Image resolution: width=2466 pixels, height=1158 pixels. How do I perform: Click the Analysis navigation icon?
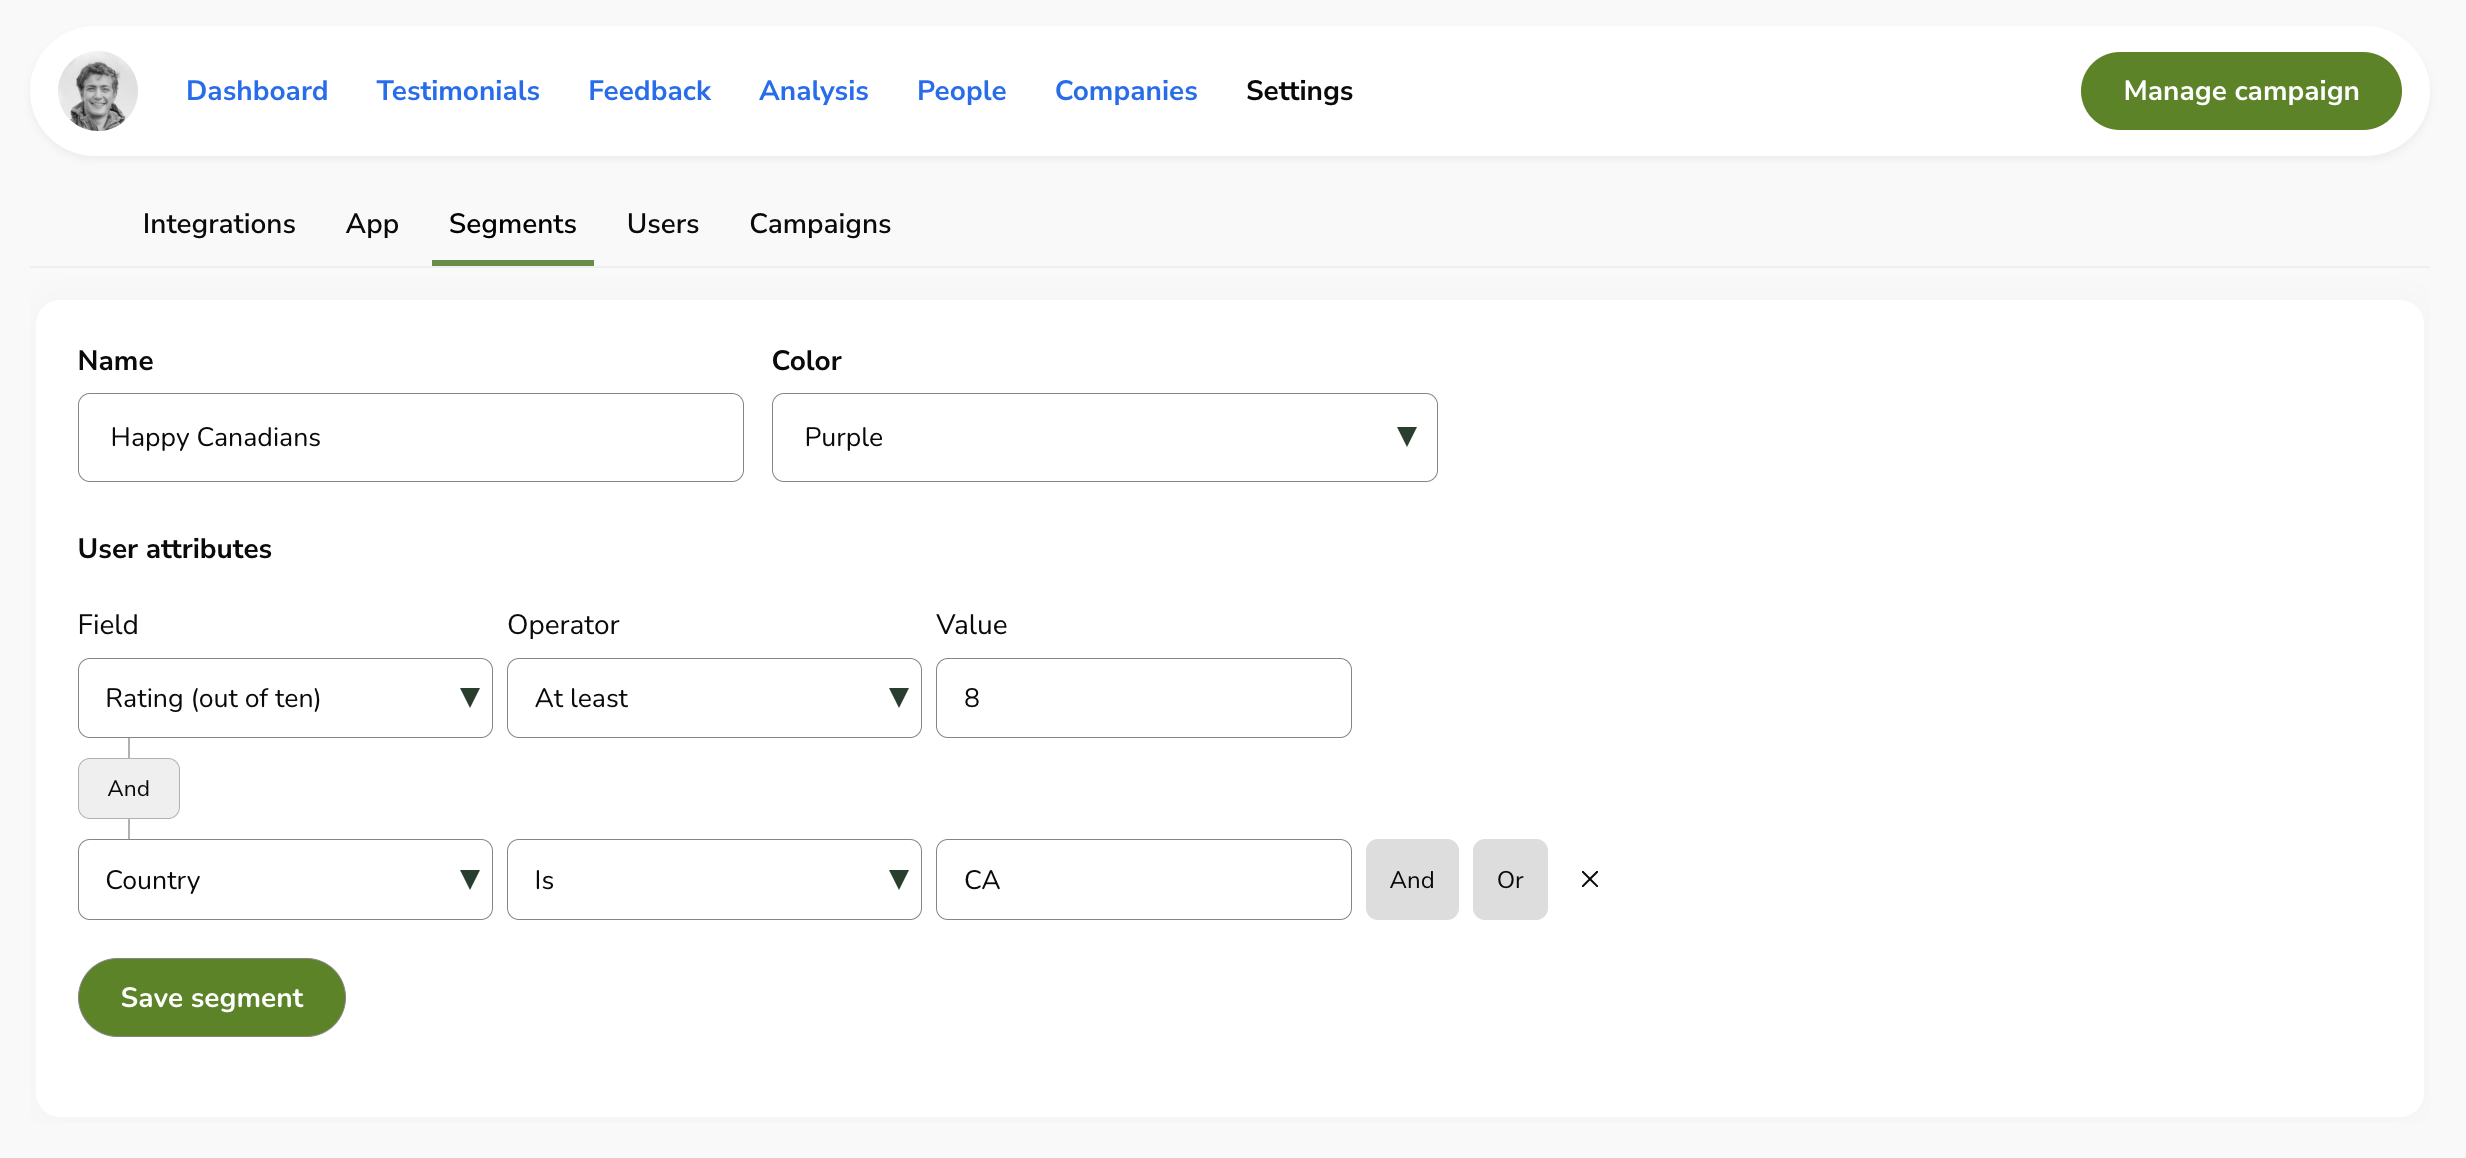pos(813,90)
